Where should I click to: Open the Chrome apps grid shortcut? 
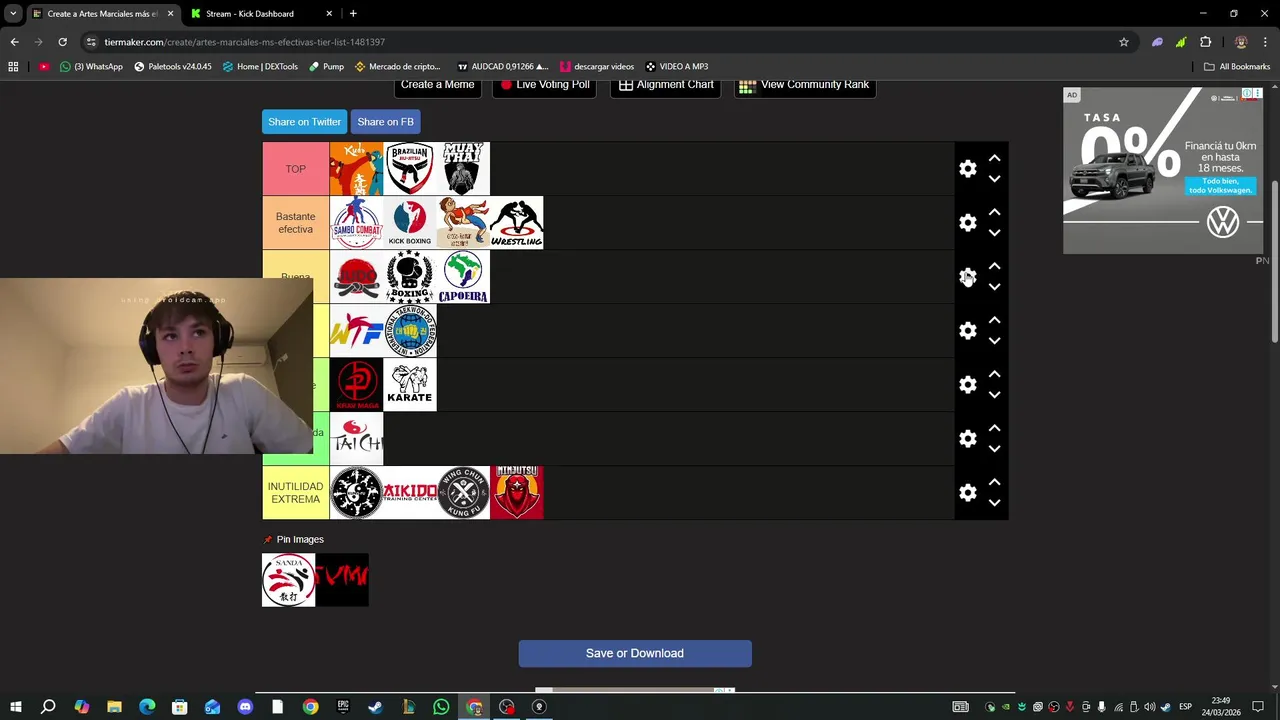[x=13, y=67]
